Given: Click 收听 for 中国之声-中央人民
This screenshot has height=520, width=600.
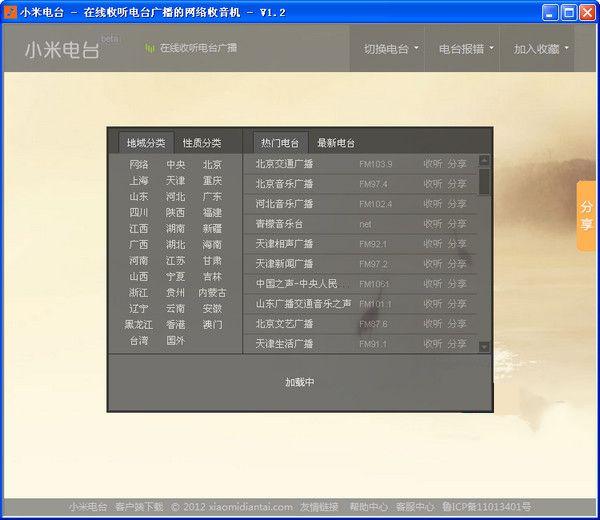Looking at the screenshot, I should point(433,284).
